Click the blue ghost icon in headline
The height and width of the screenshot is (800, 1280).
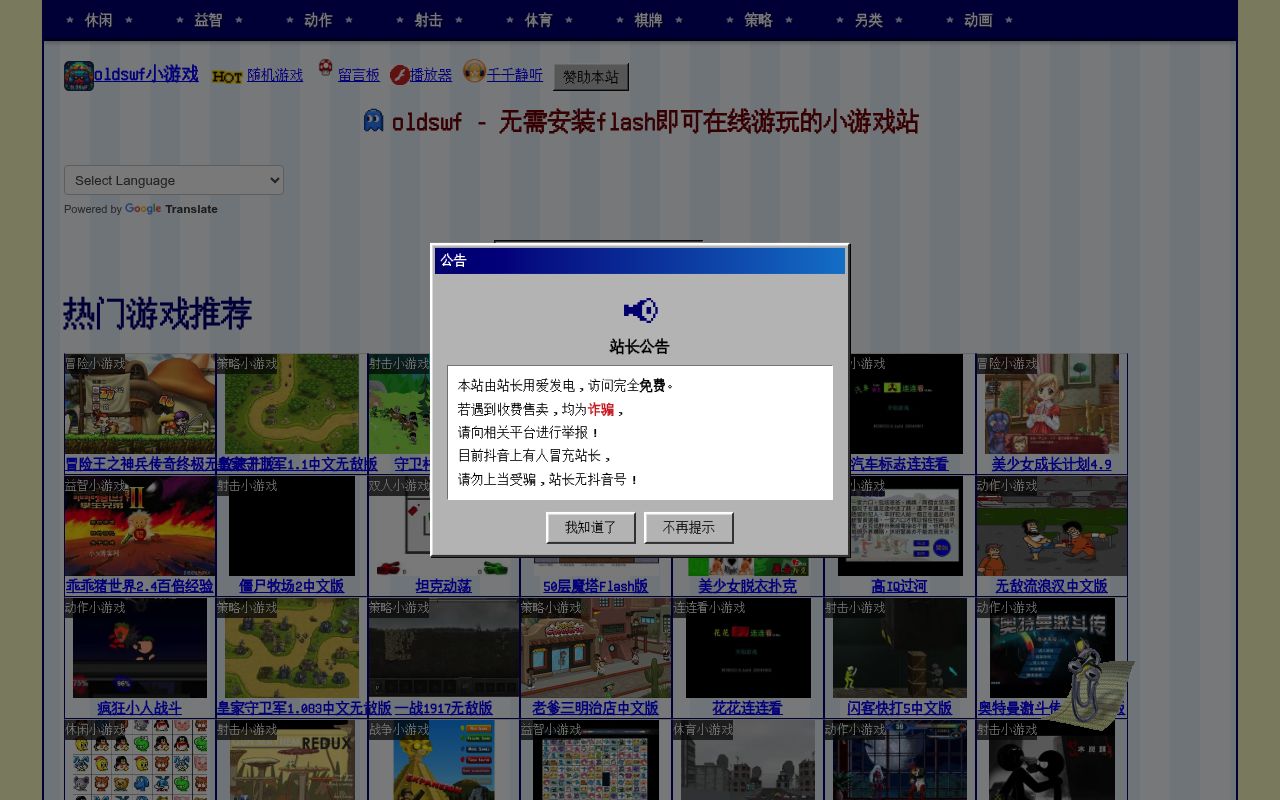(373, 121)
